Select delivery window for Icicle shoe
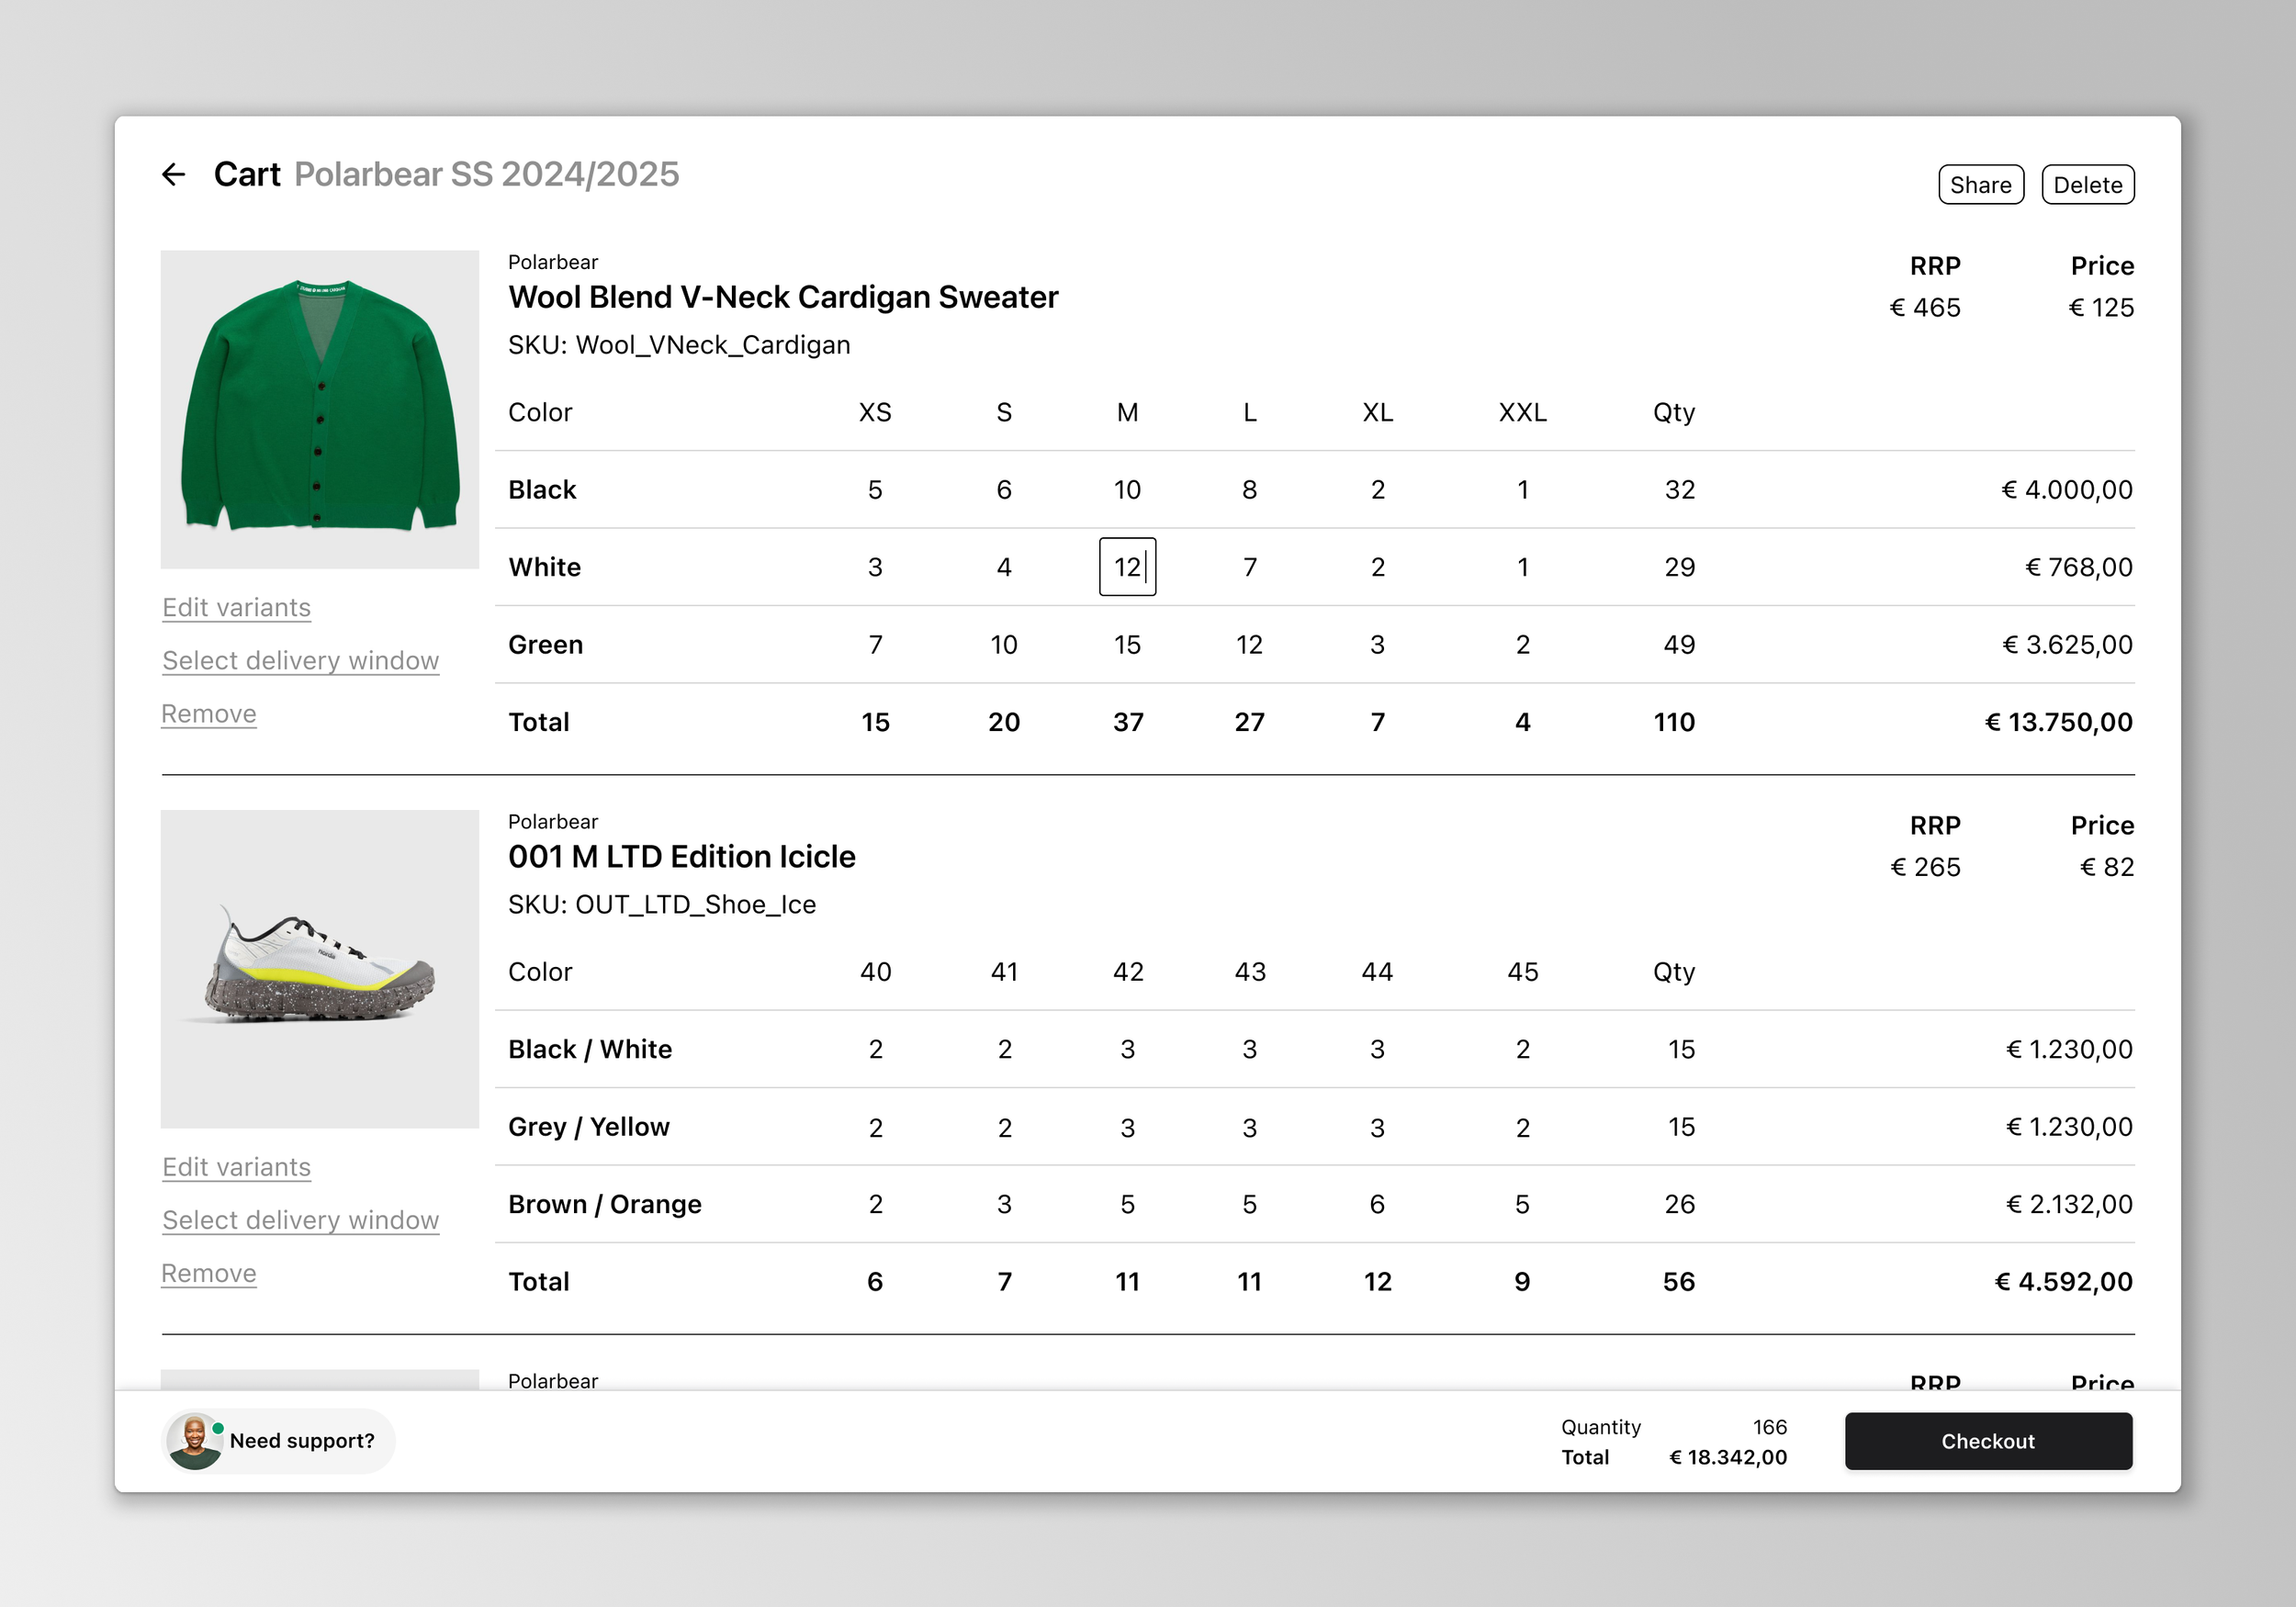This screenshot has height=1607, width=2296. (x=300, y=1220)
